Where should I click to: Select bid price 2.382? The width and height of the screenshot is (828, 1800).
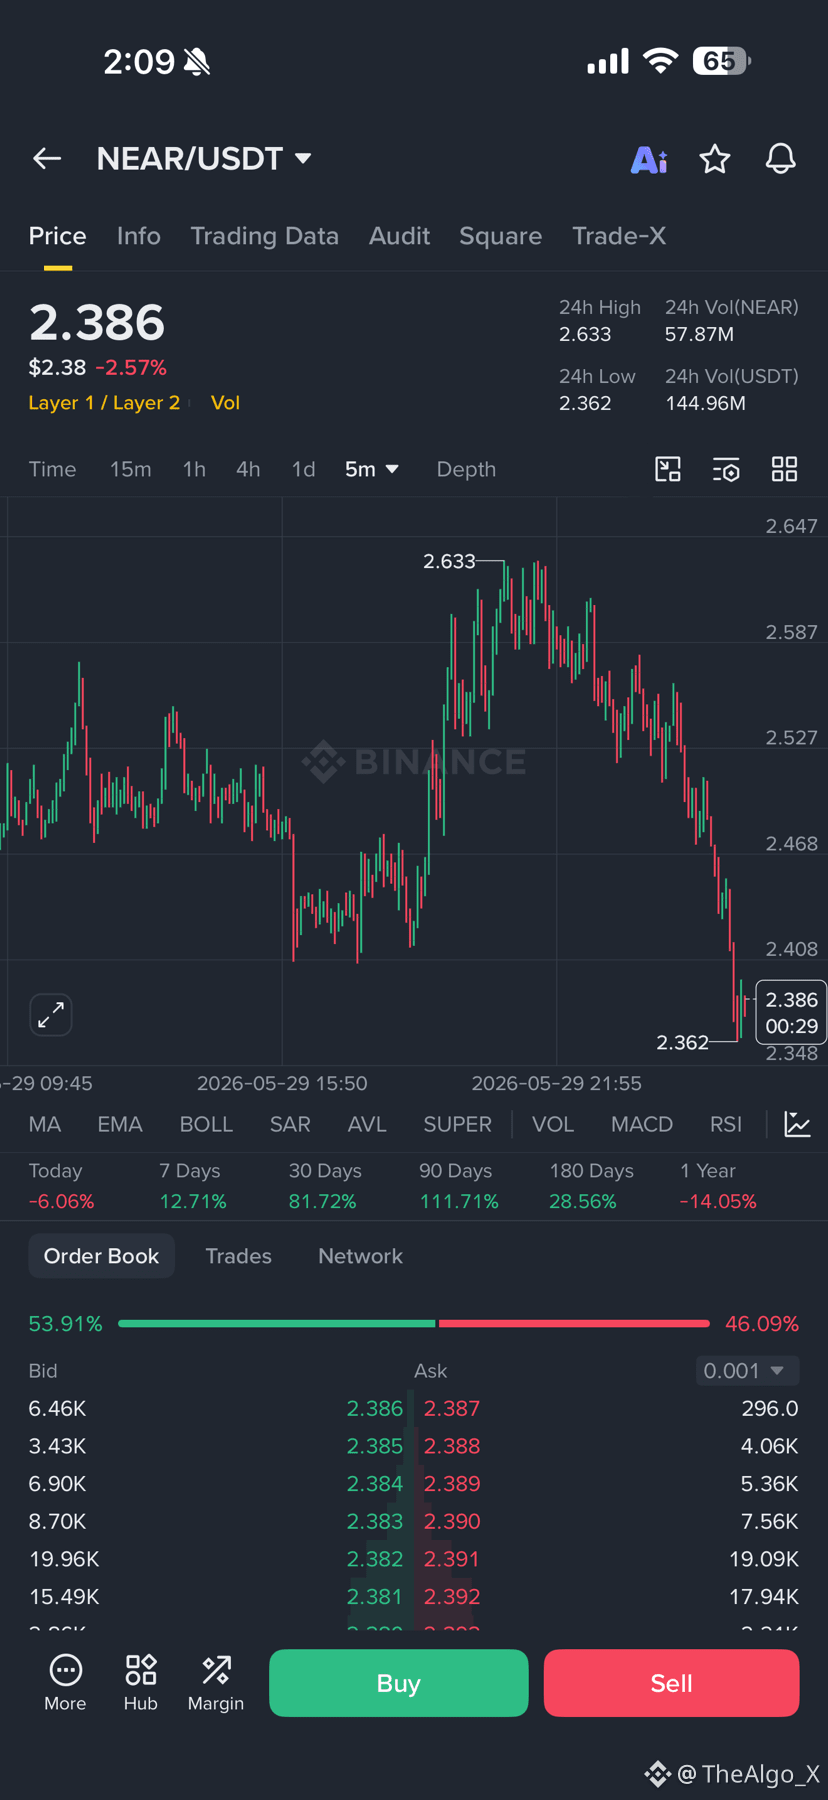pyautogui.click(x=375, y=1559)
